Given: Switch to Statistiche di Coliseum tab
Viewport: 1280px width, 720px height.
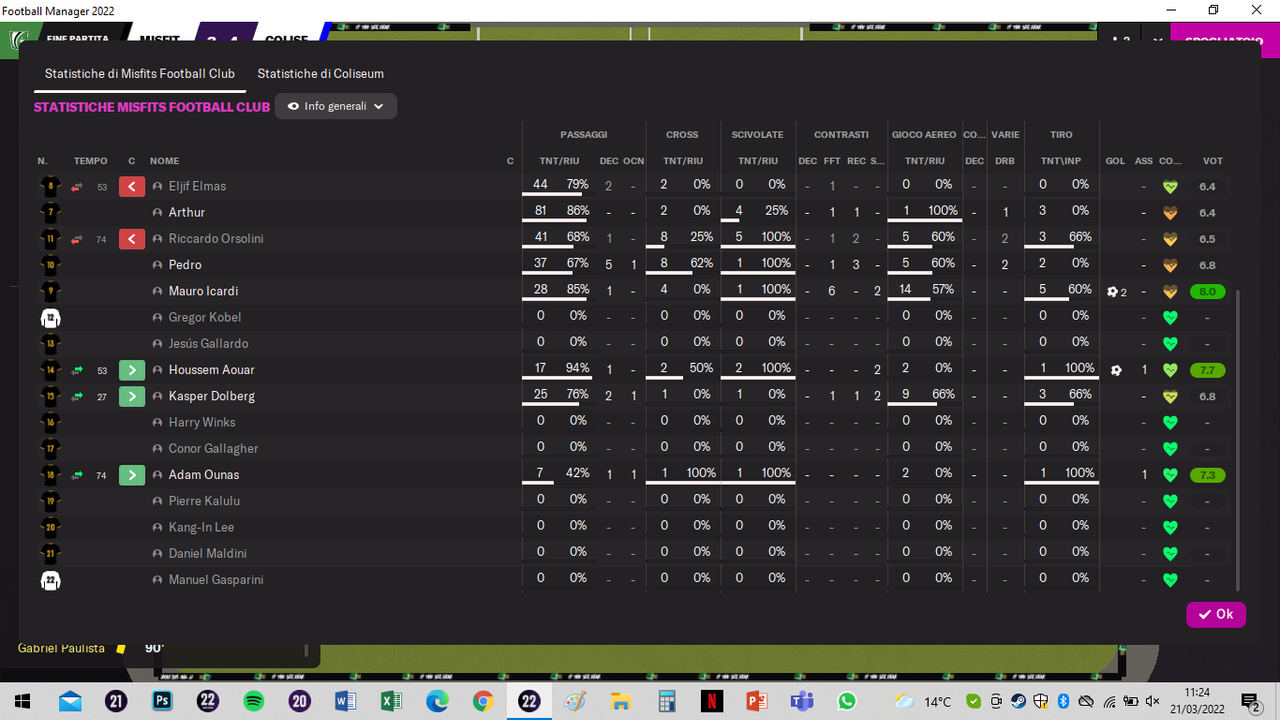Looking at the screenshot, I should click(321, 74).
